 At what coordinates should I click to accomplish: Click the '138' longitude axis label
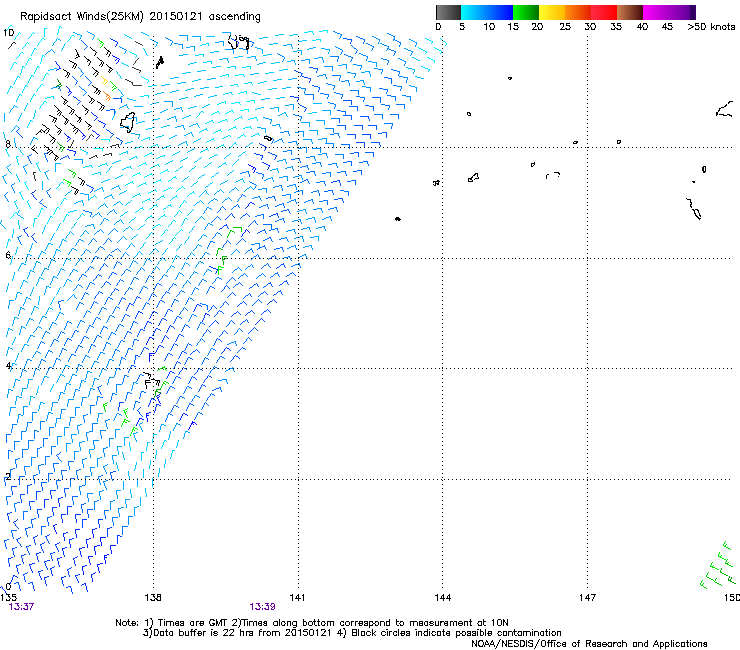click(153, 598)
